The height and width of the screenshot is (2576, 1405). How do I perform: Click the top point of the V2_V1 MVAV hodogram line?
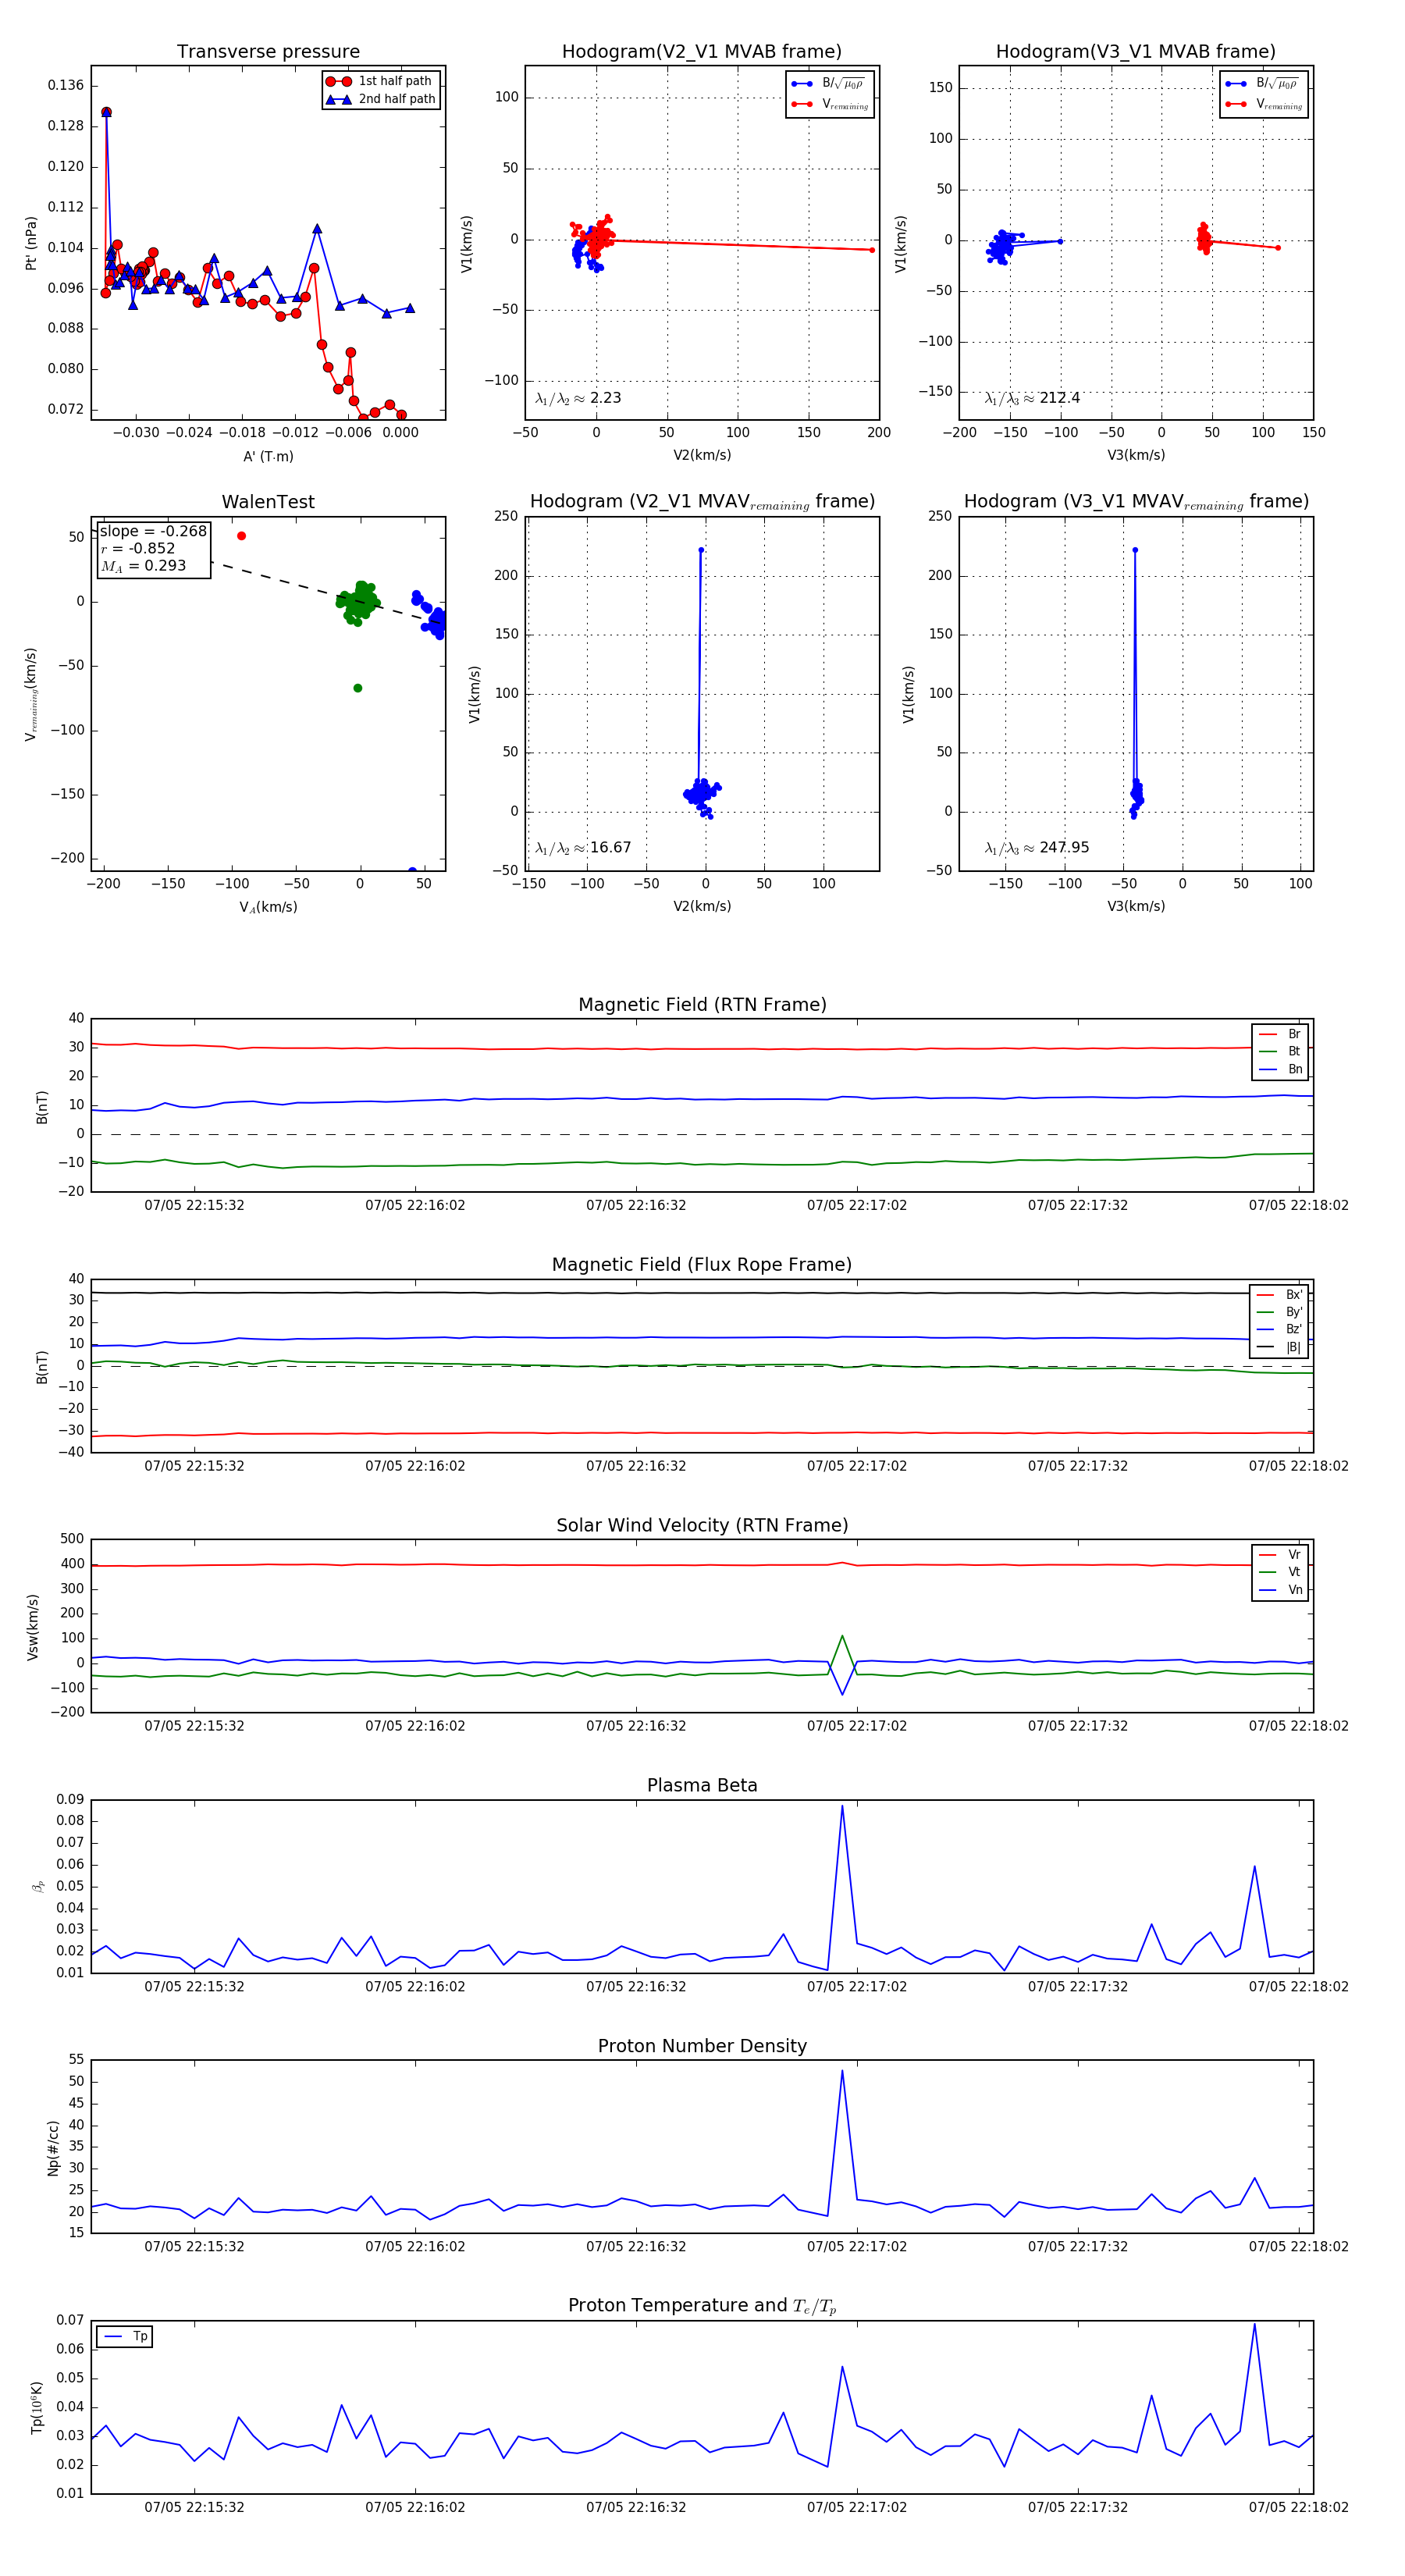pos(701,550)
